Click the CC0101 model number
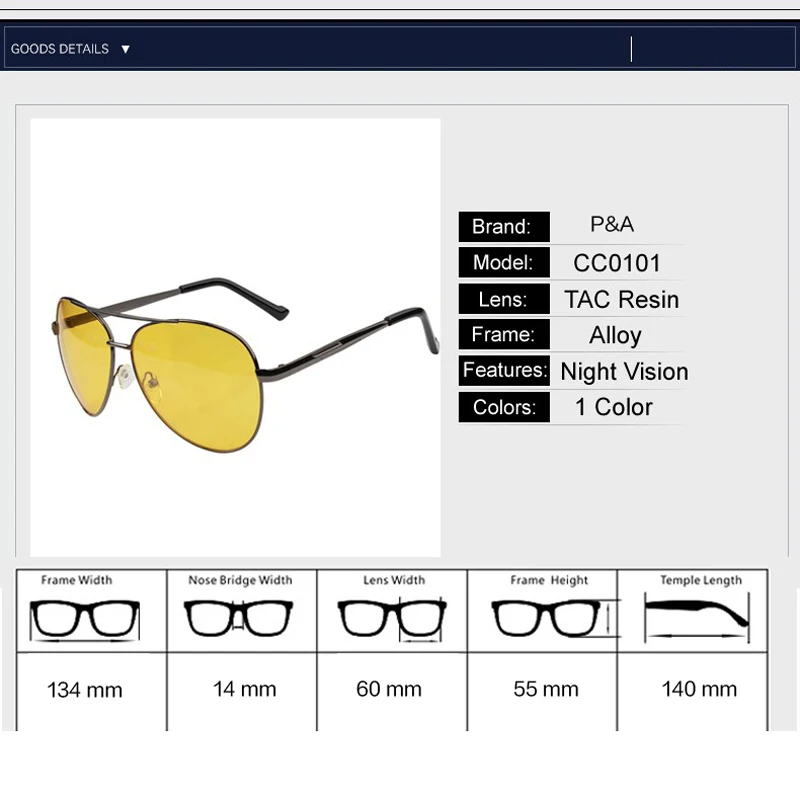The image size is (800, 800). pyautogui.click(x=617, y=263)
